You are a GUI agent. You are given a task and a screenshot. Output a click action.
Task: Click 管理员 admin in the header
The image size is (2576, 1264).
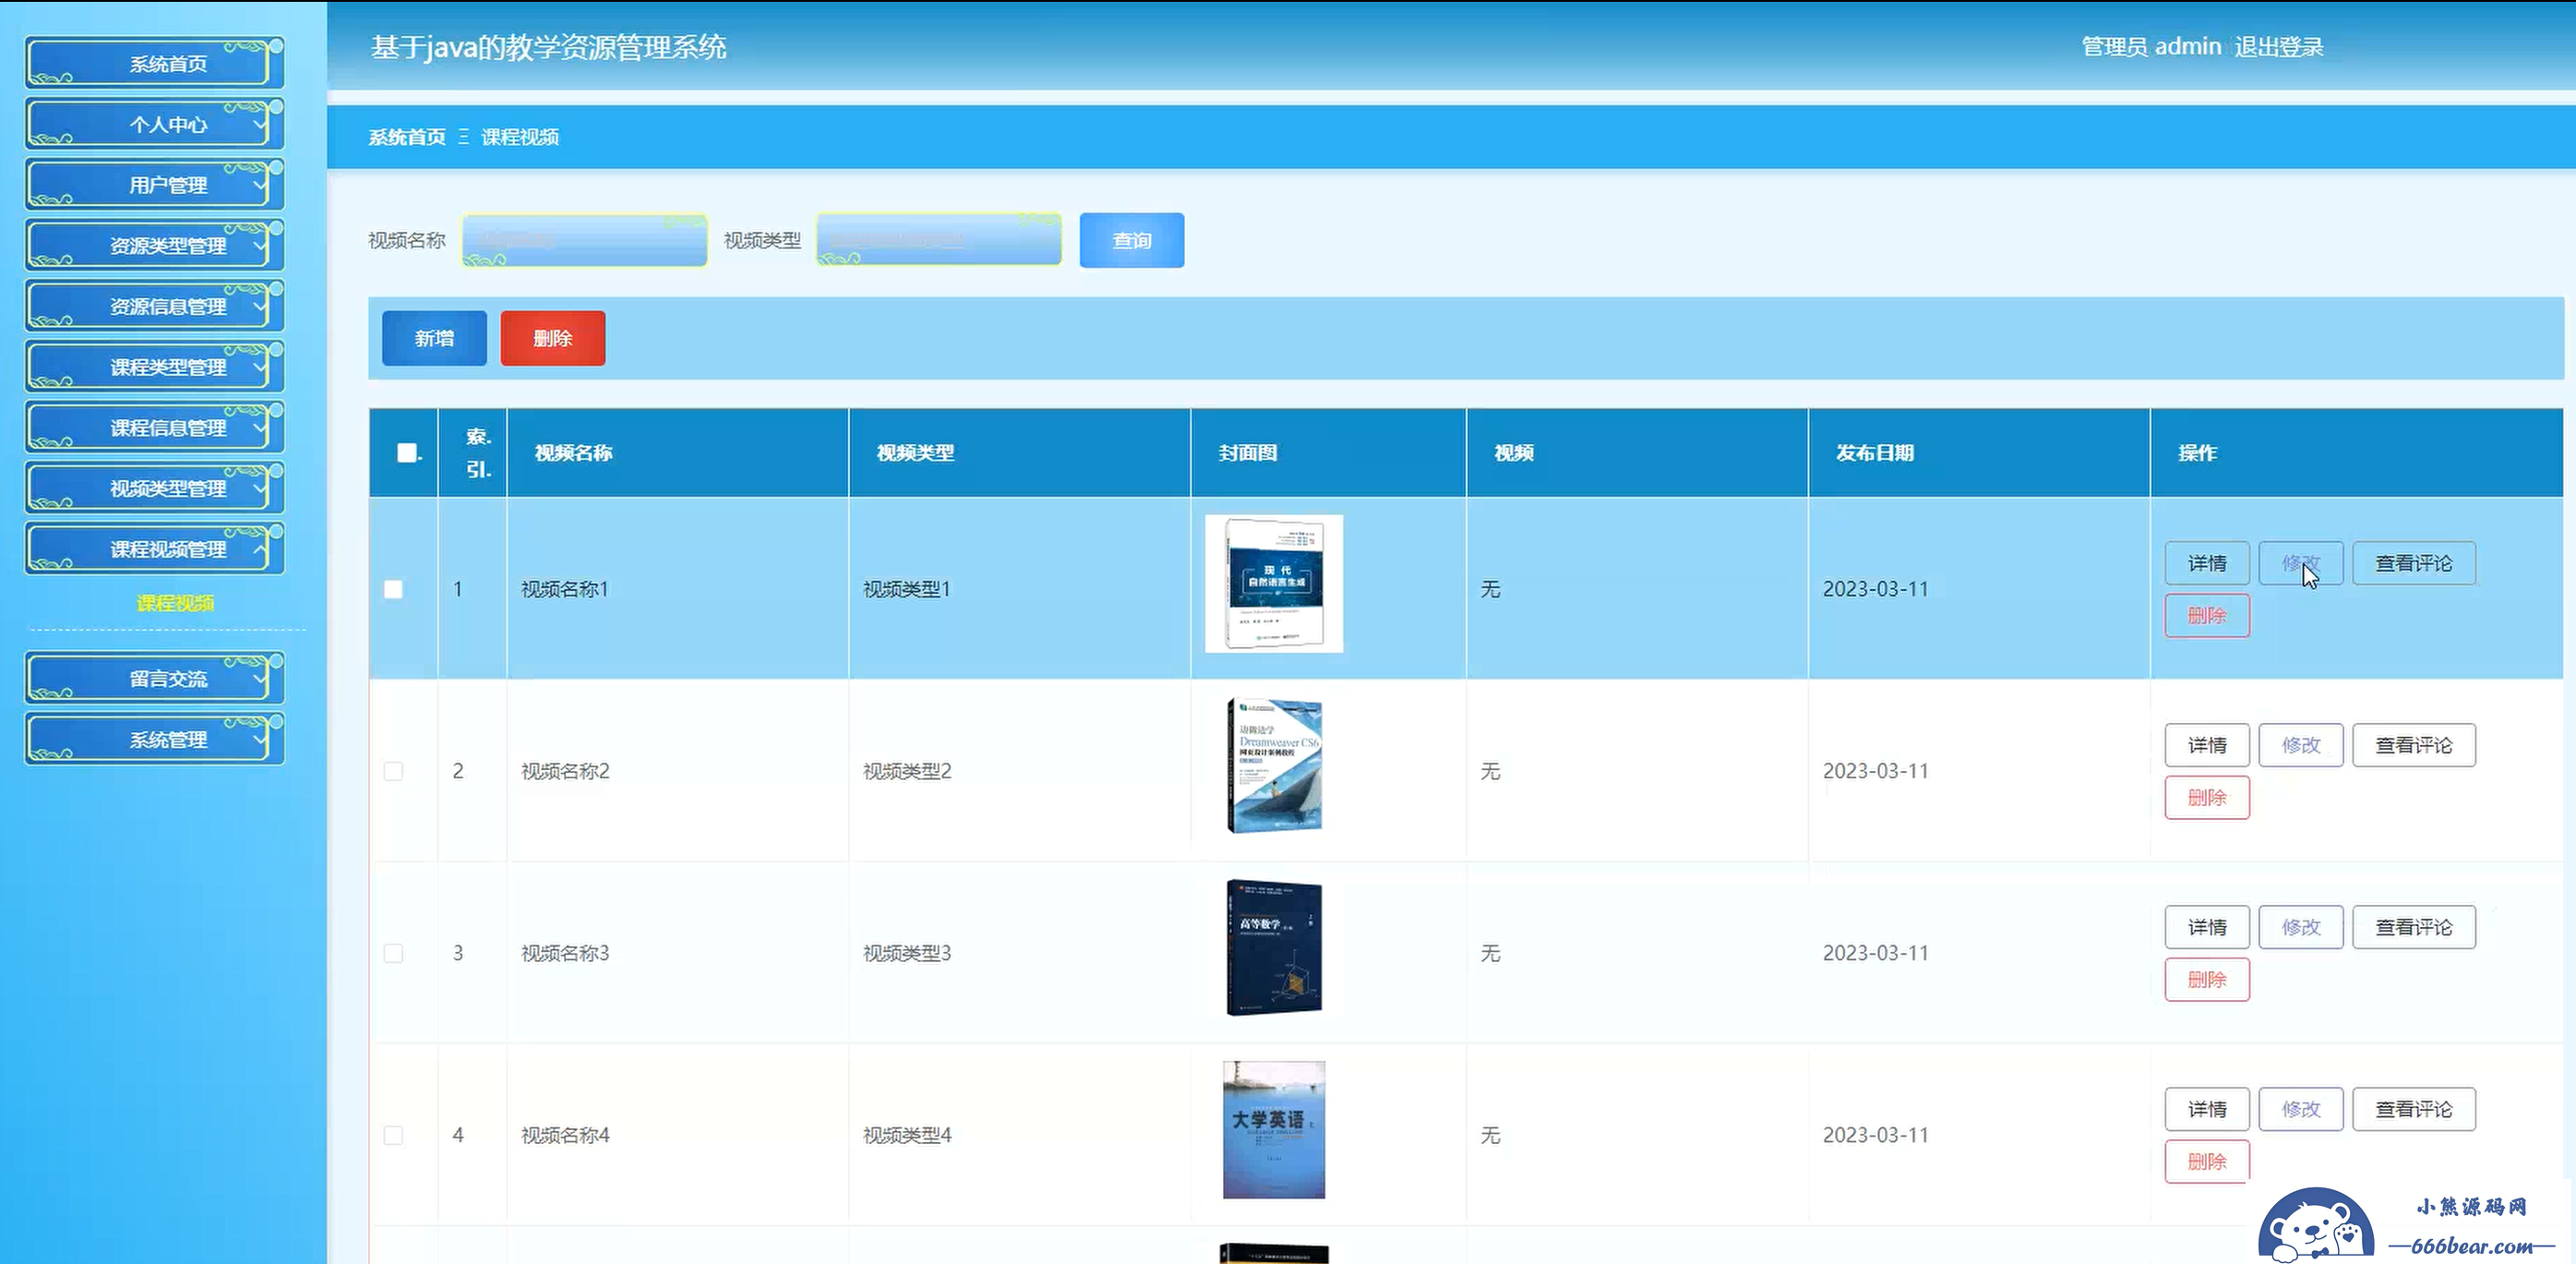coord(2151,47)
